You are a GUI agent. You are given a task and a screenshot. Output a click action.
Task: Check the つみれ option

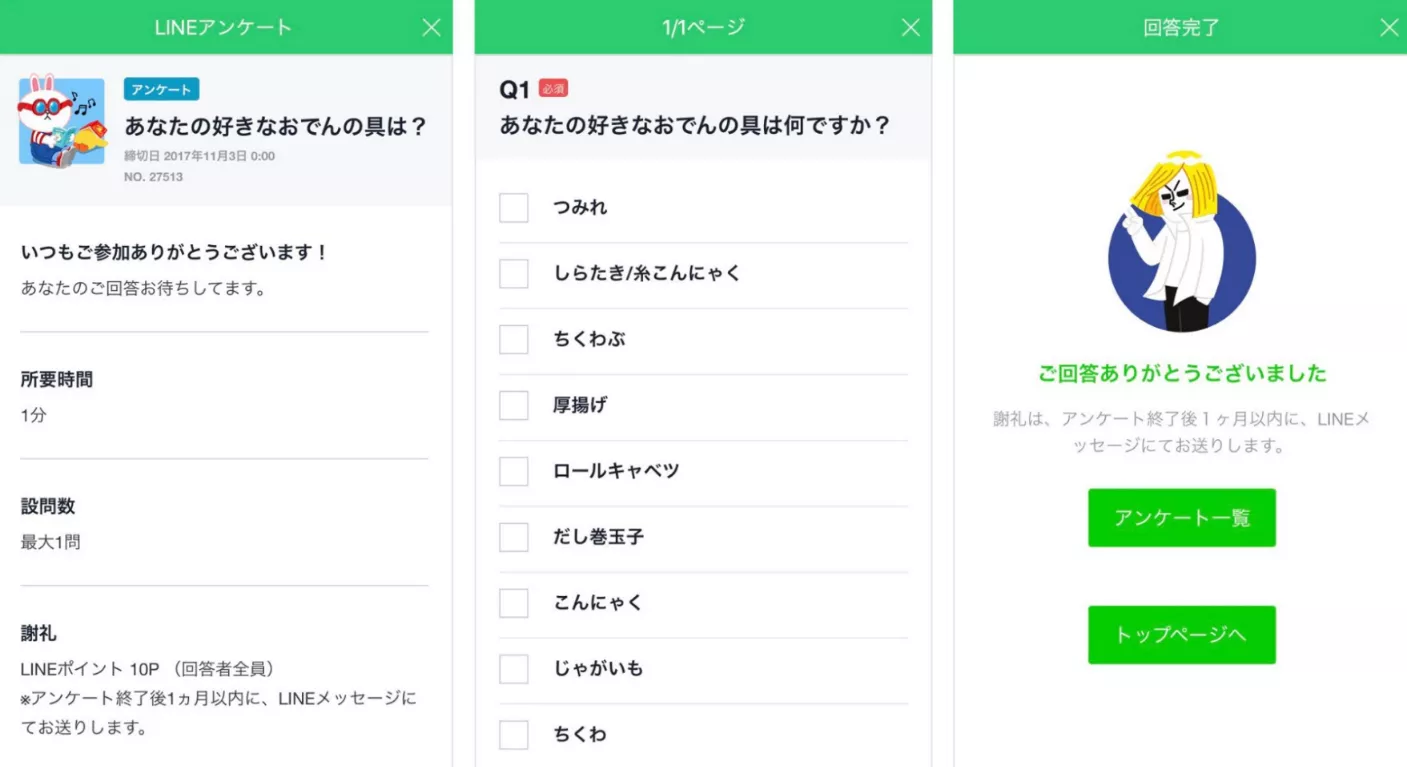coord(514,208)
